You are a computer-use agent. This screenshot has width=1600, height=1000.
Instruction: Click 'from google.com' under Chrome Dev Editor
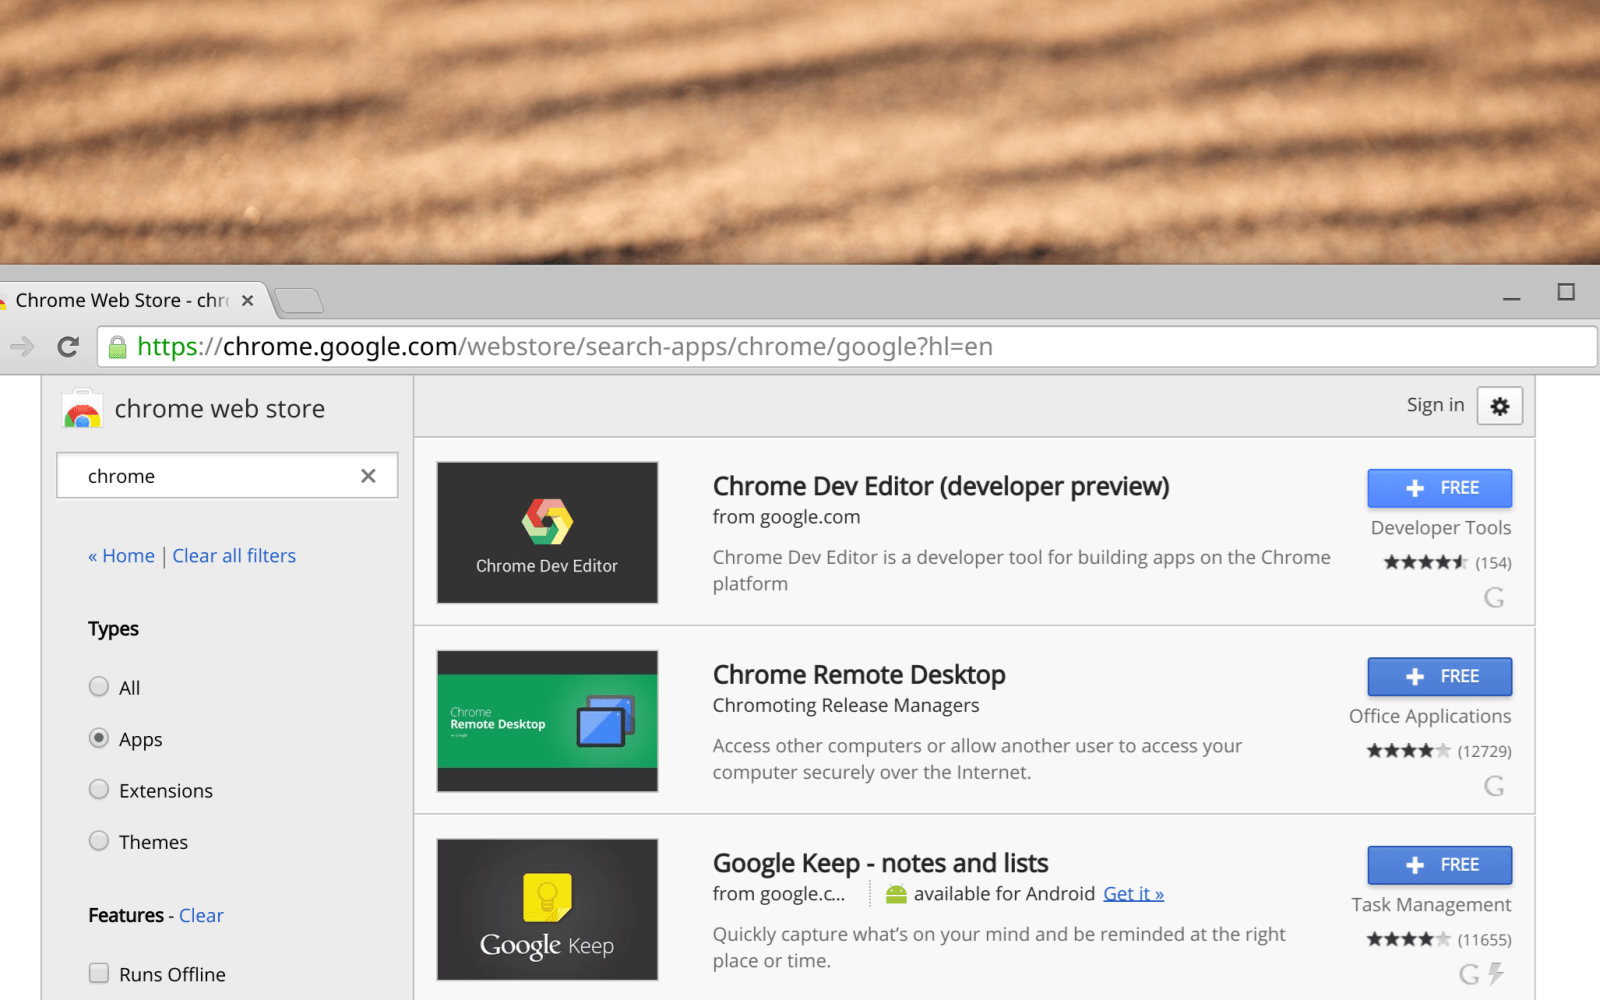[786, 517]
